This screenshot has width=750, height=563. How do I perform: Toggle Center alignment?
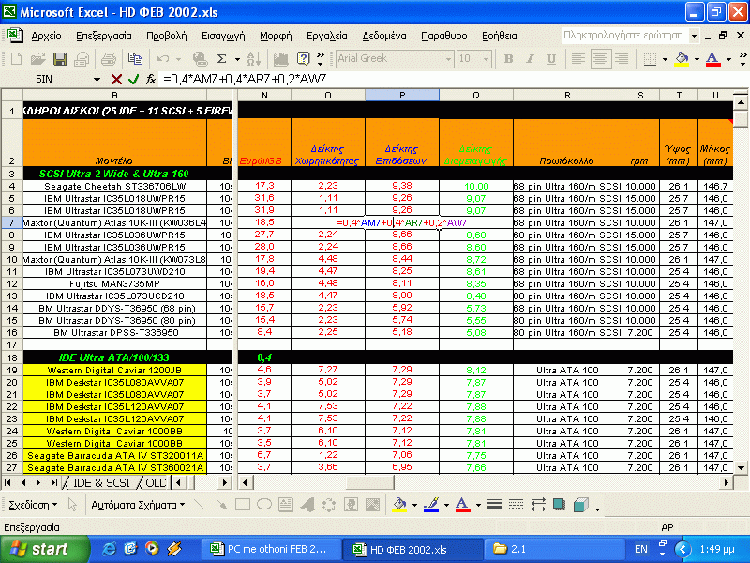pyautogui.click(x=600, y=59)
